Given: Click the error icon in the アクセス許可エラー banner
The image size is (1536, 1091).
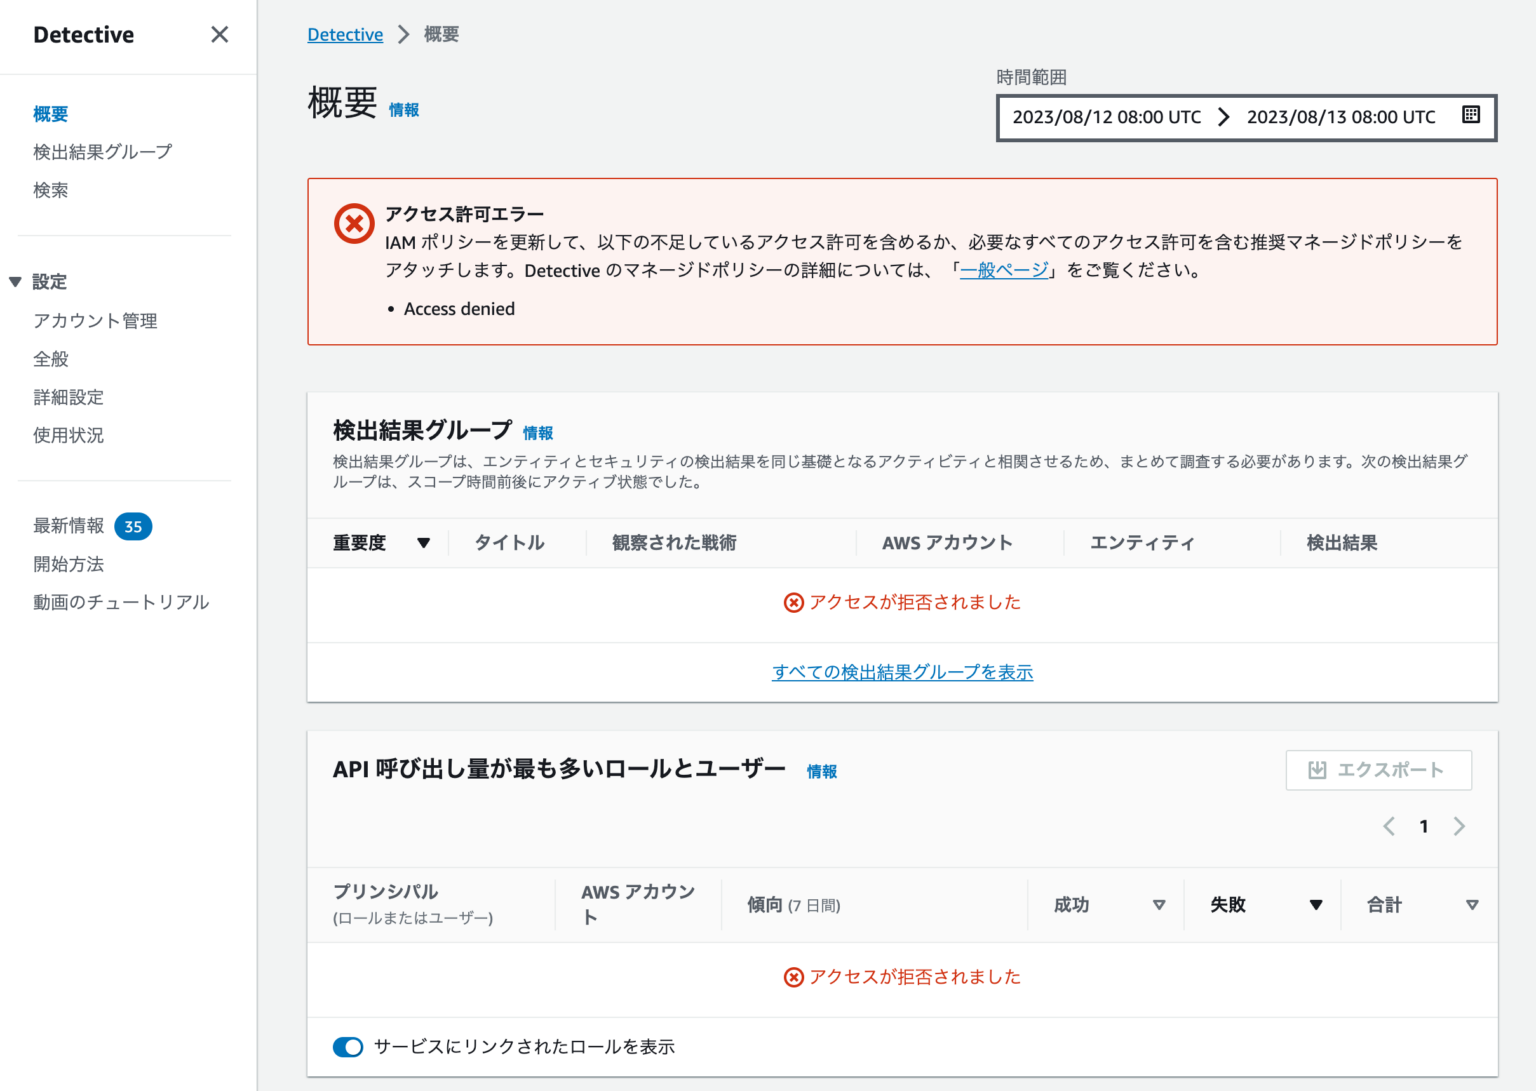Looking at the screenshot, I should pos(353,223).
